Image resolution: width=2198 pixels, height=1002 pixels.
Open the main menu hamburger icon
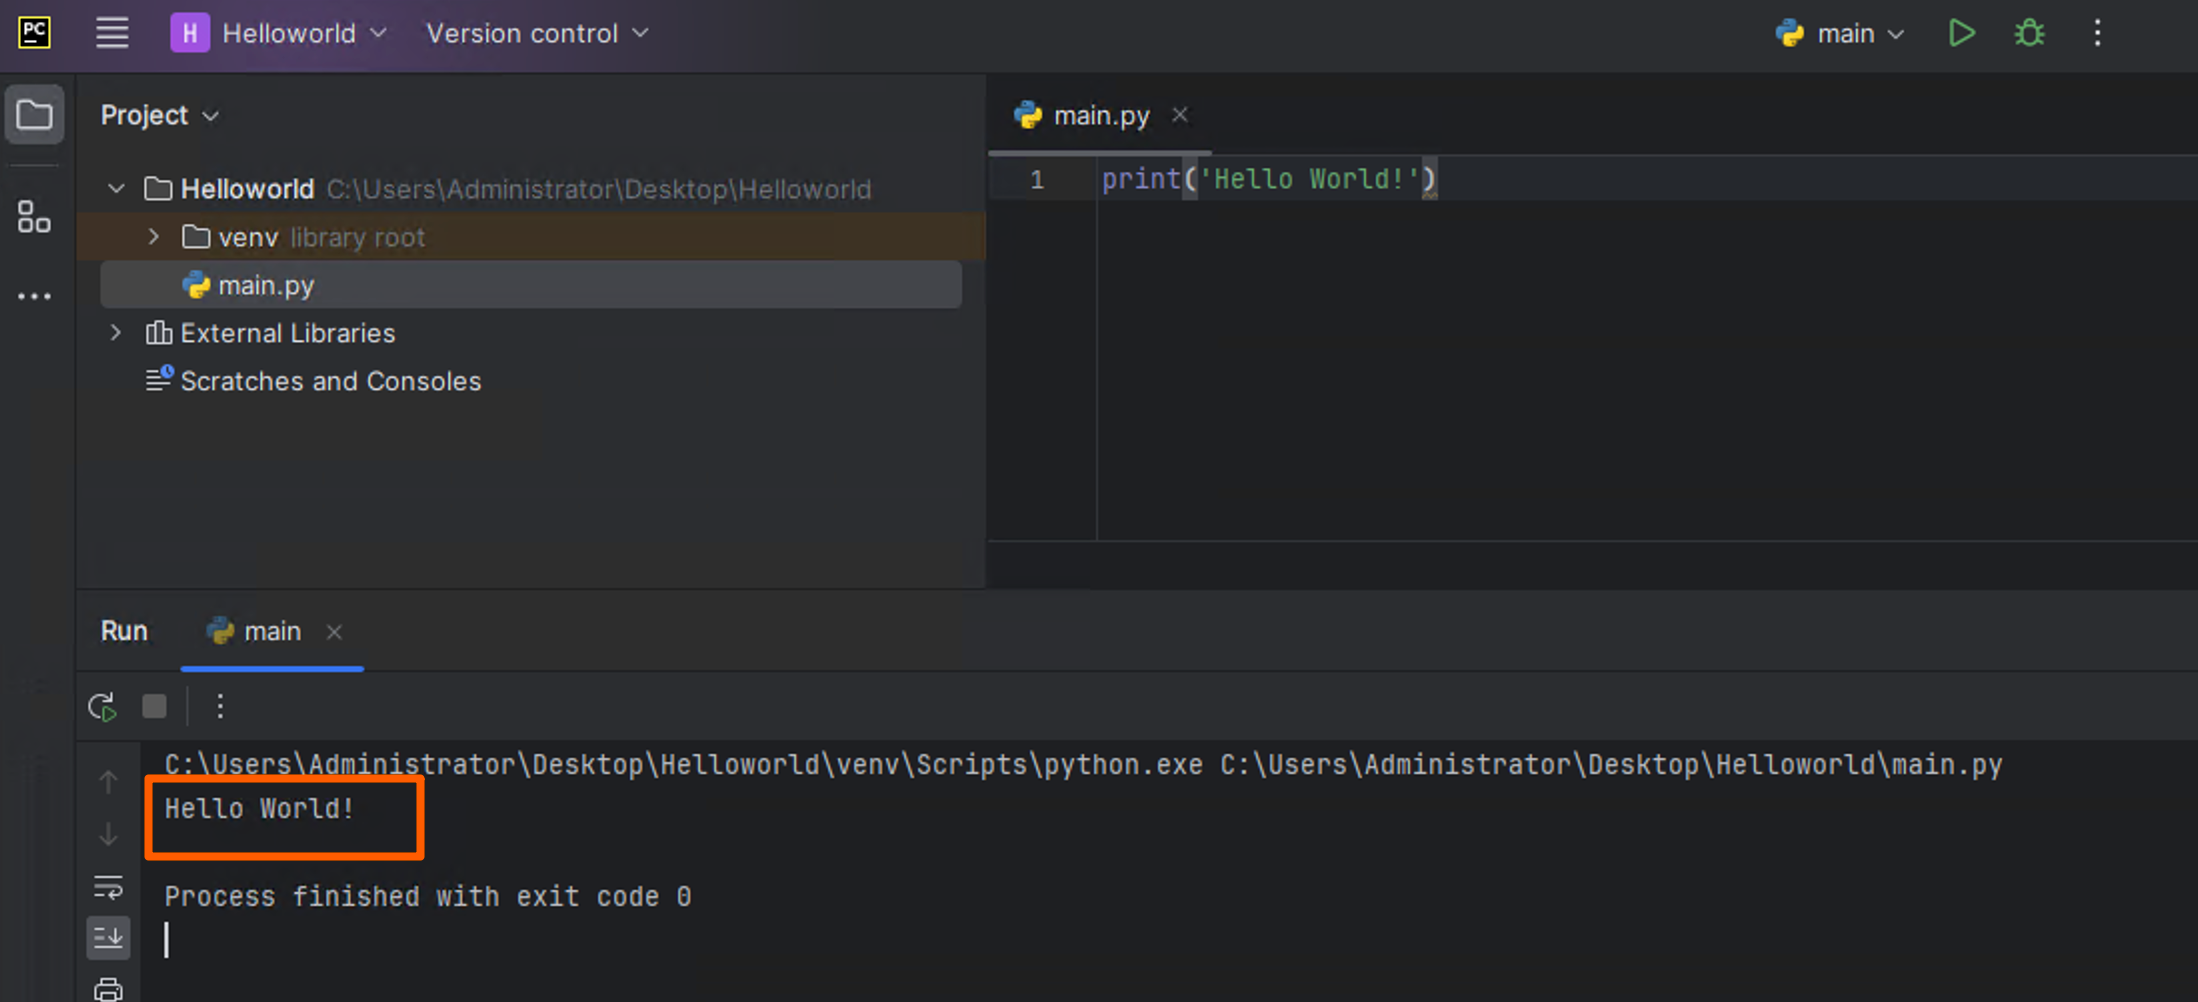(112, 33)
